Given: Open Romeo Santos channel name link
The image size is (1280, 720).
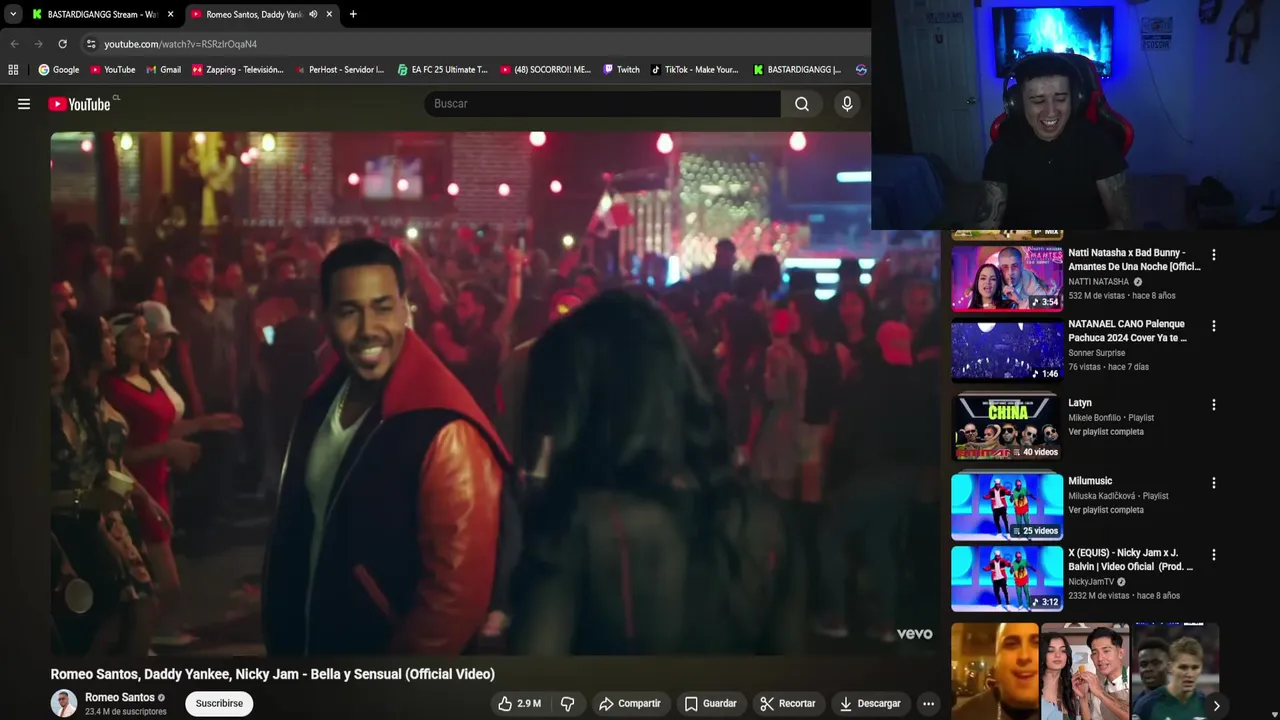Looking at the screenshot, I should [120, 697].
